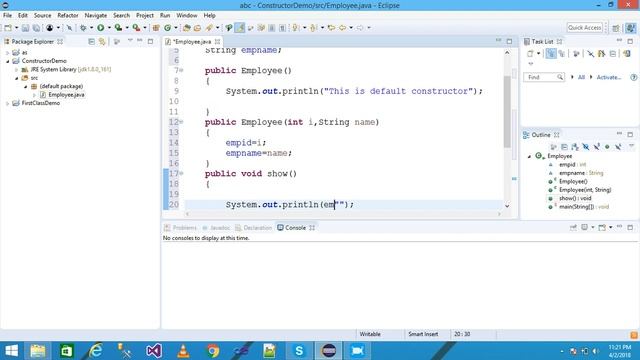
Task: Switch to the Problems tab
Action: [x=180, y=228]
